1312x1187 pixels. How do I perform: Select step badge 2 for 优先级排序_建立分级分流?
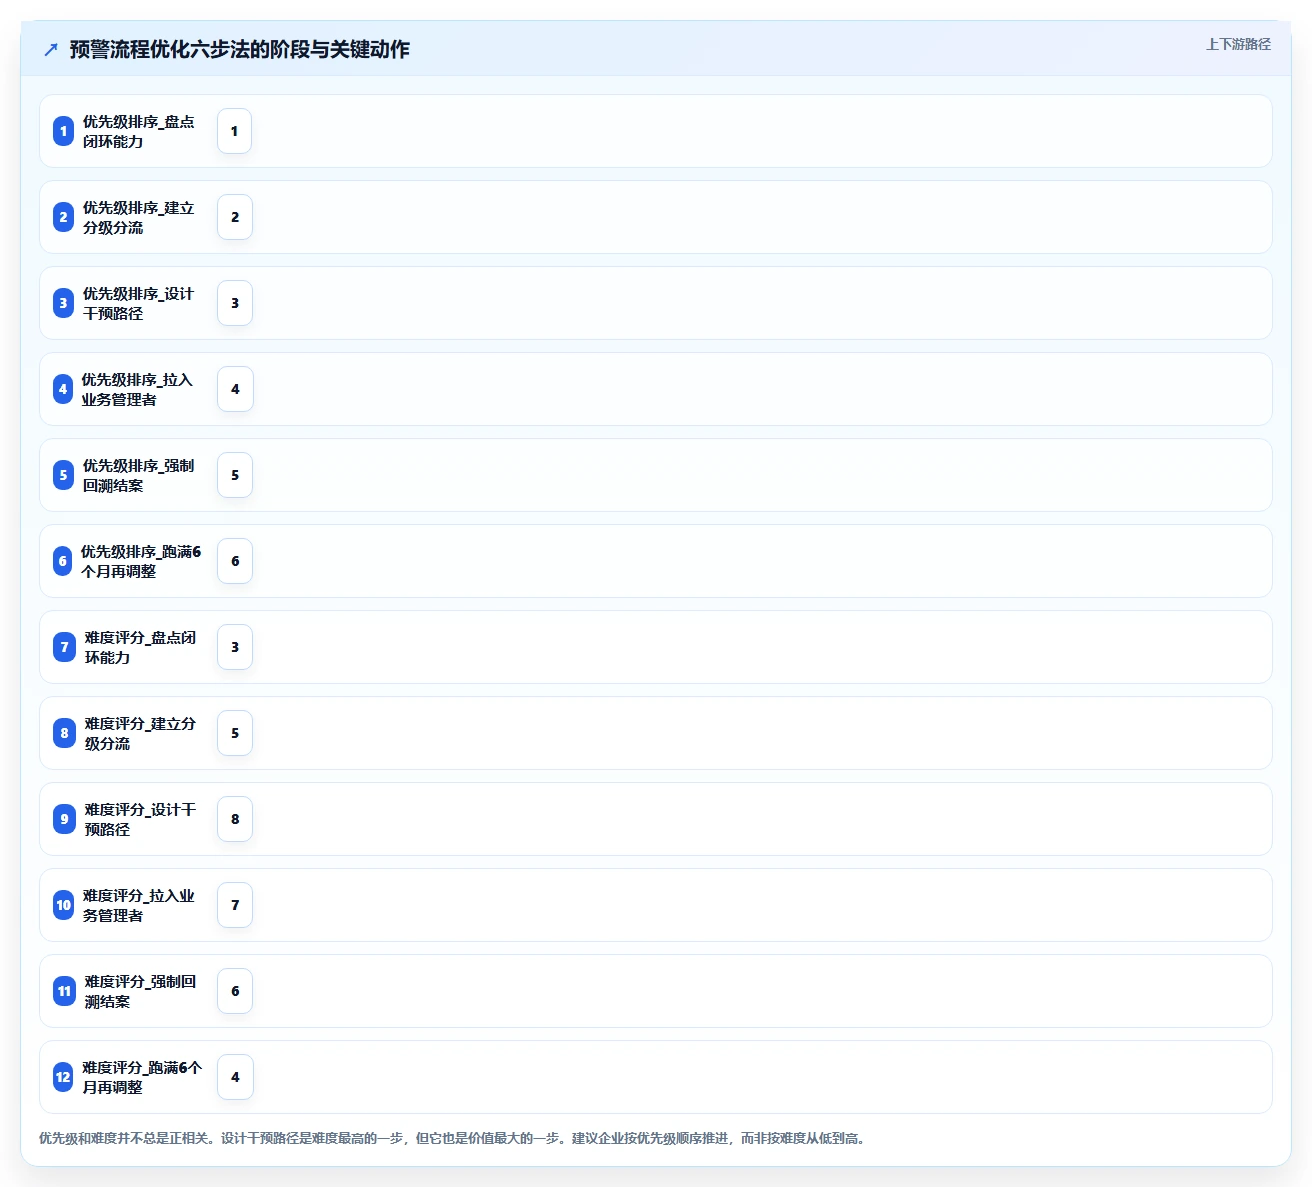point(63,217)
